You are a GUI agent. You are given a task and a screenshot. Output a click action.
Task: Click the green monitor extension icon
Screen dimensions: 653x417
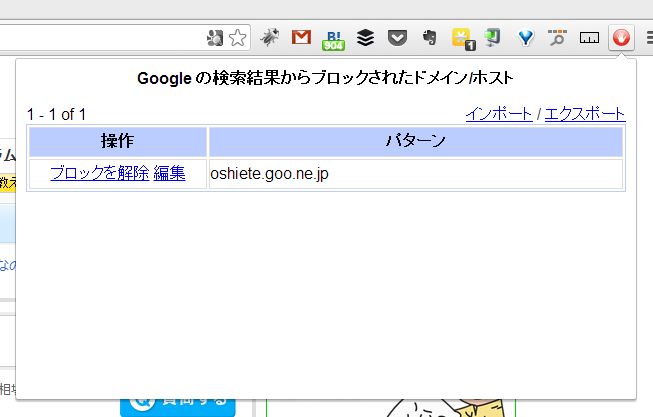[493, 37]
